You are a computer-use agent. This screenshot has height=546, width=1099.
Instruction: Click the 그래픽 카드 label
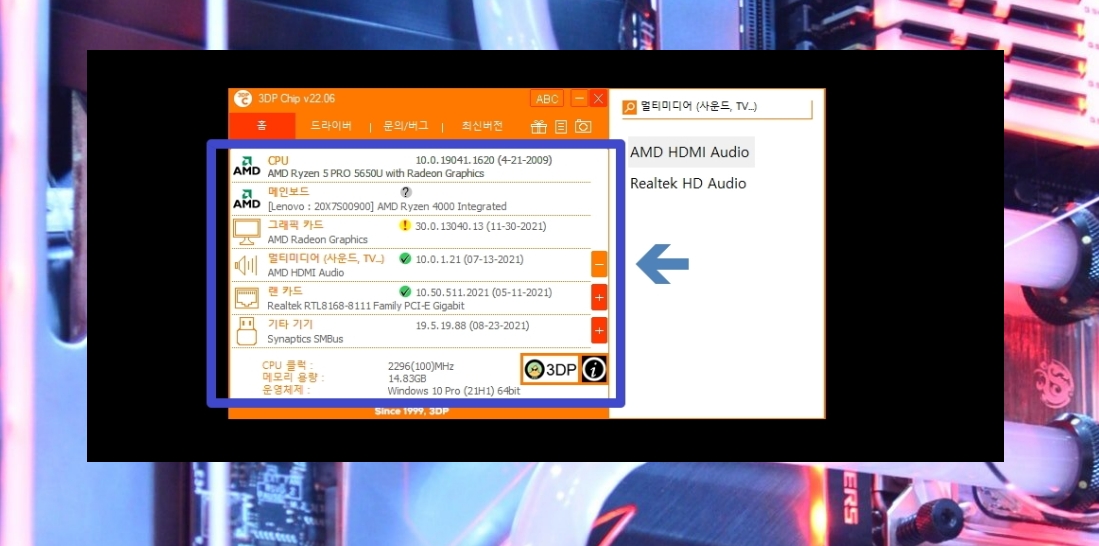click(295, 225)
